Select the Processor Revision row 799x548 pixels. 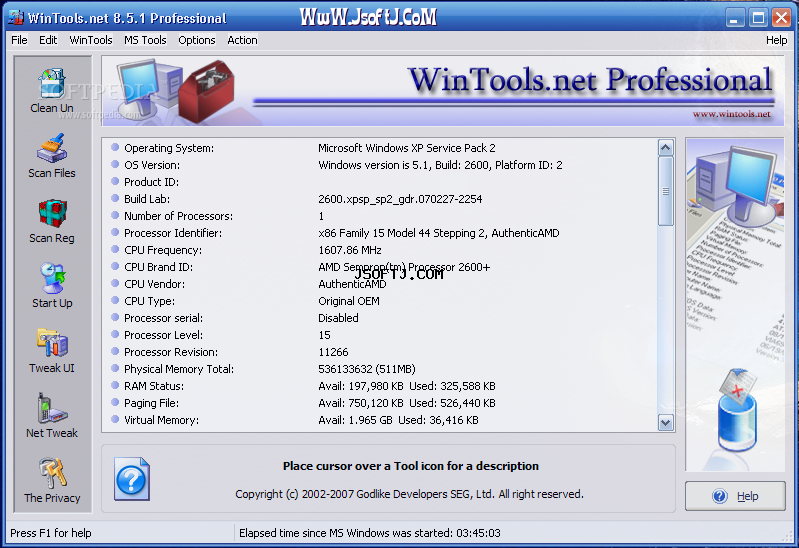(x=381, y=352)
